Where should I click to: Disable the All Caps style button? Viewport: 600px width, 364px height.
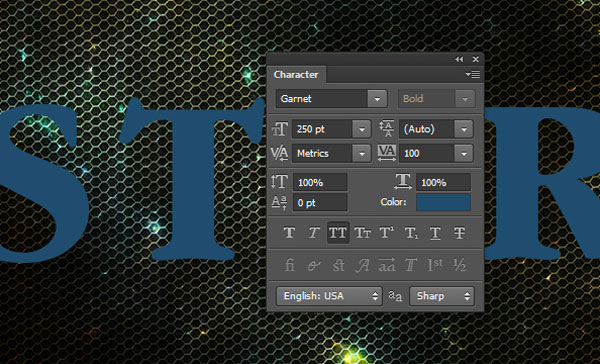338,232
